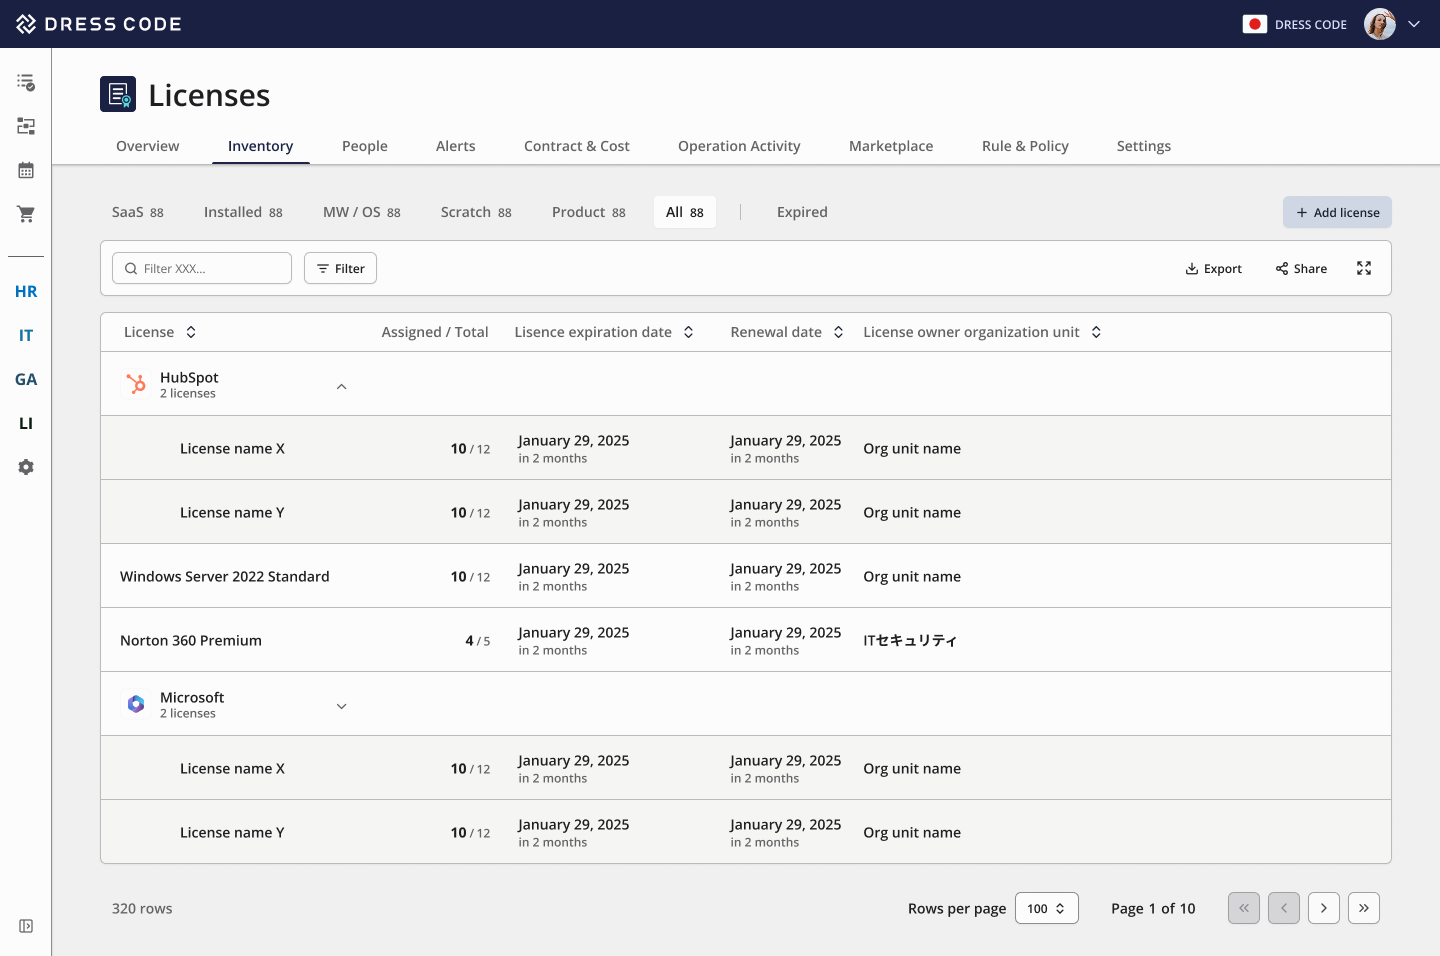Switch to the Contract & Cost tab

tap(576, 146)
